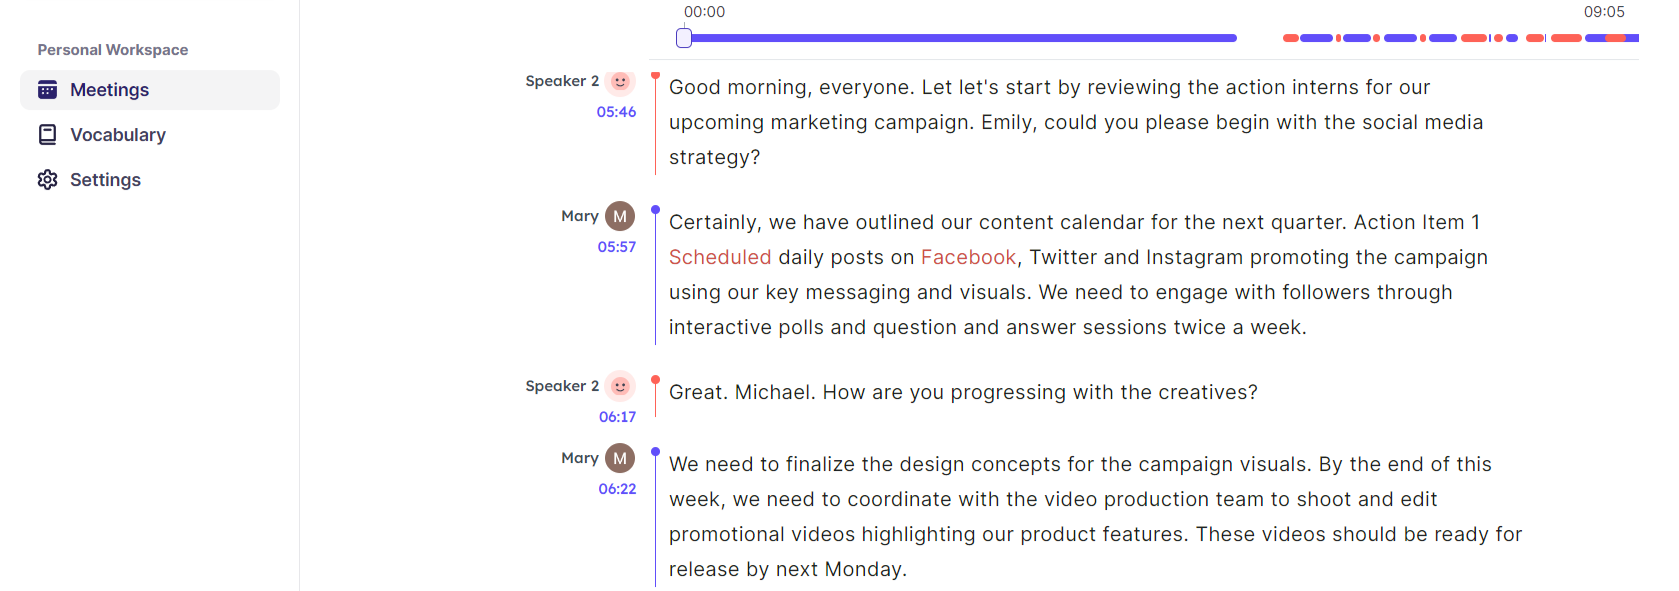This screenshot has width=1679, height=591.
Task: Click Mary's avatar at 05:57
Action: [620, 216]
